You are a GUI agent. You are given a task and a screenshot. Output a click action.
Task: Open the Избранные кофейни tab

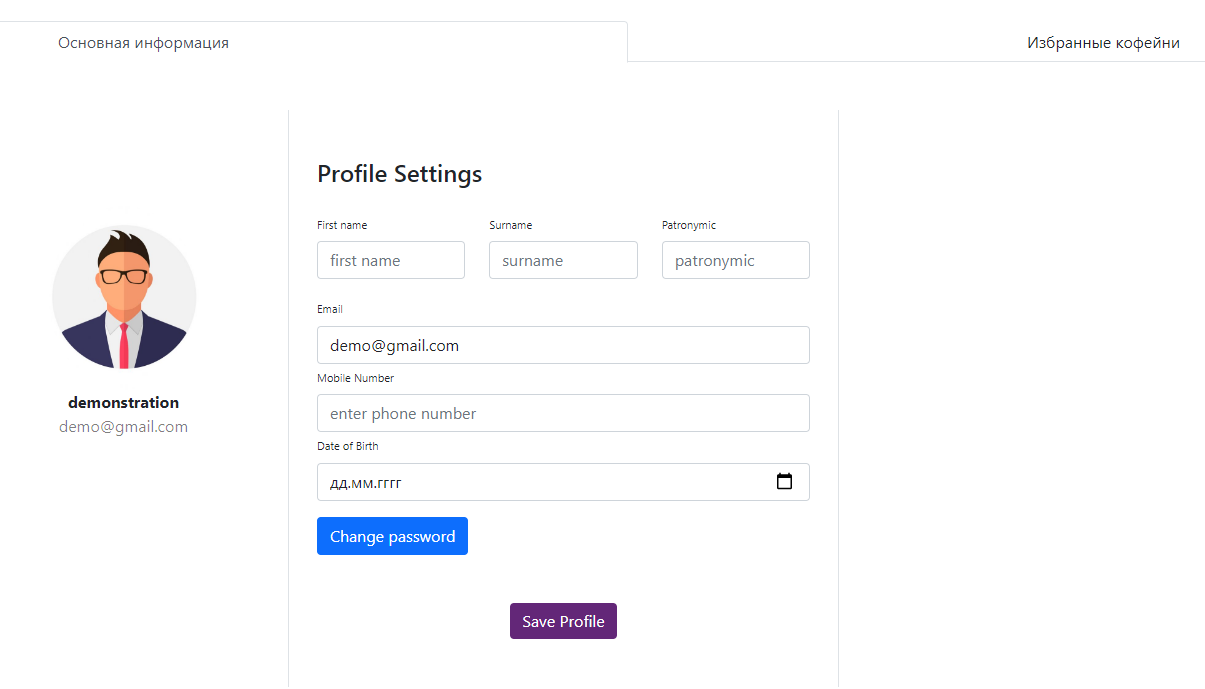coord(1103,43)
